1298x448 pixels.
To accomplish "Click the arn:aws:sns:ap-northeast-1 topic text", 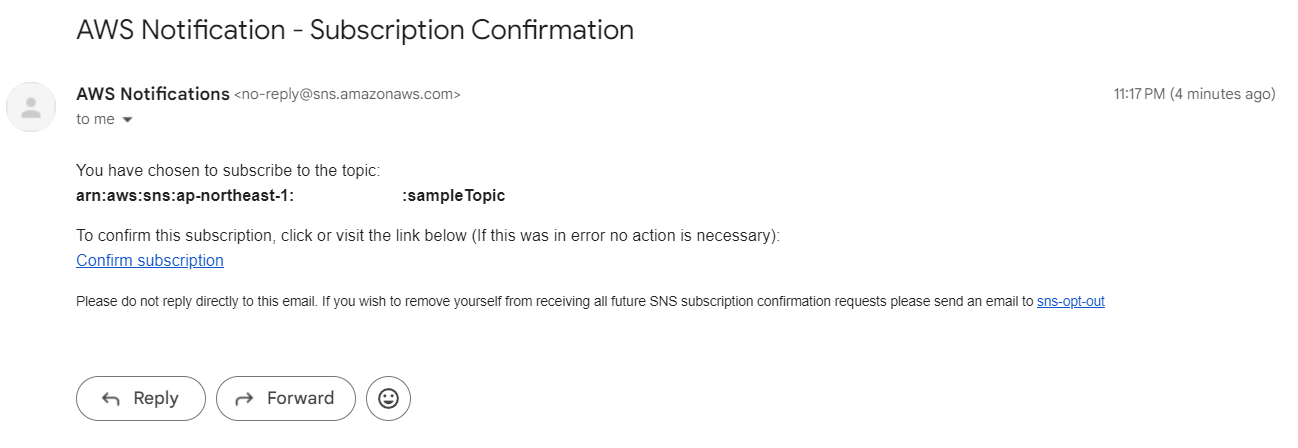I will pos(185,196).
